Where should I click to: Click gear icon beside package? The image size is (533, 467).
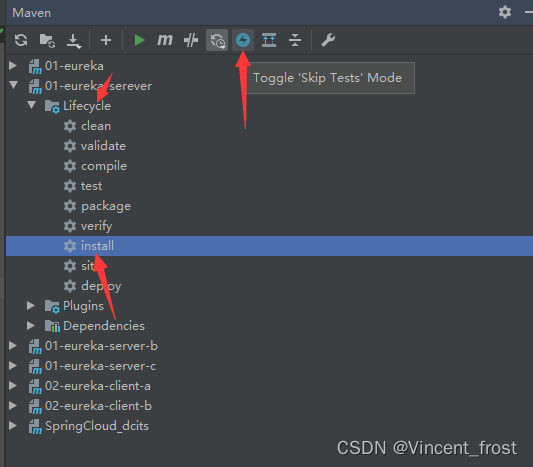(70, 206)
